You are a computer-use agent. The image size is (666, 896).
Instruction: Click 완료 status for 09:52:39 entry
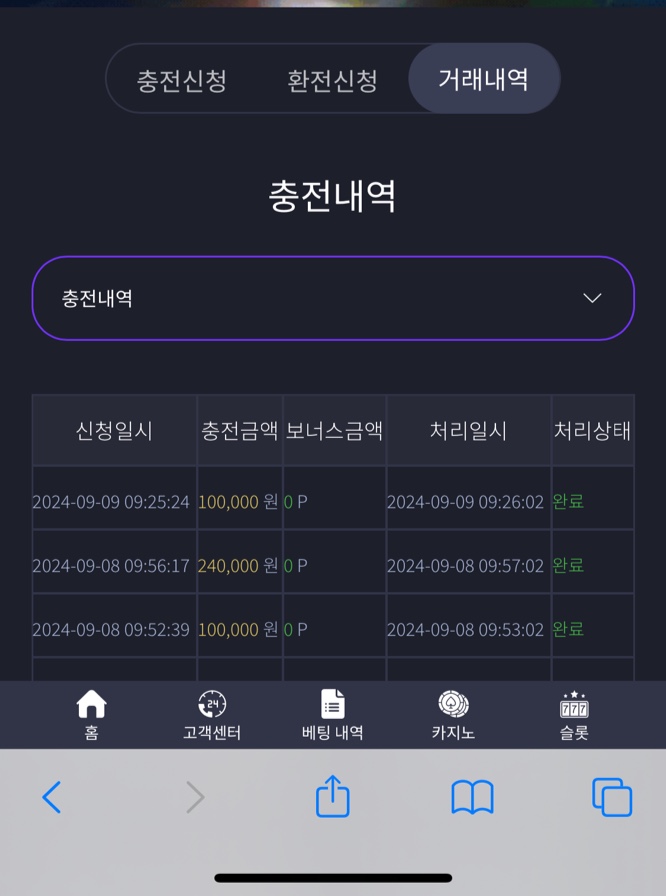(x=568, y=629)
